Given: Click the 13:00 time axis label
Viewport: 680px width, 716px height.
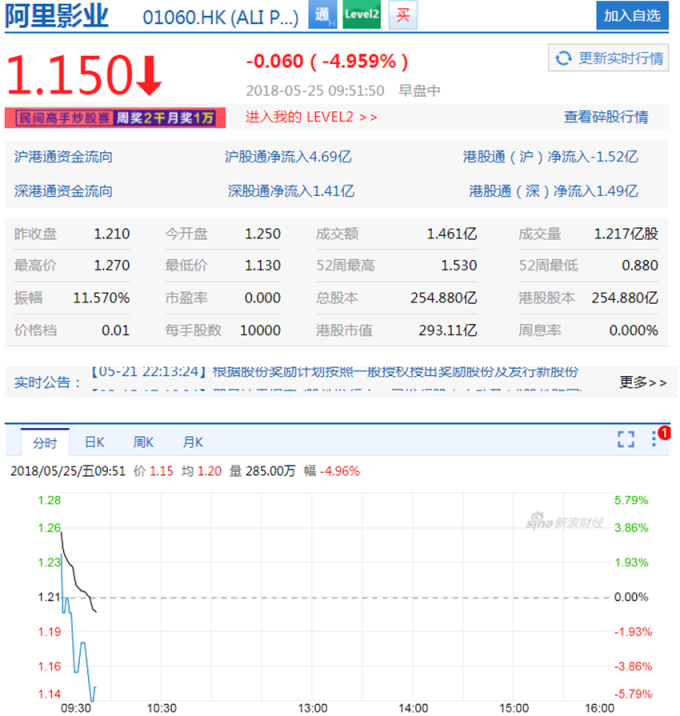Looking at the screenshot, I should point(313,708).
